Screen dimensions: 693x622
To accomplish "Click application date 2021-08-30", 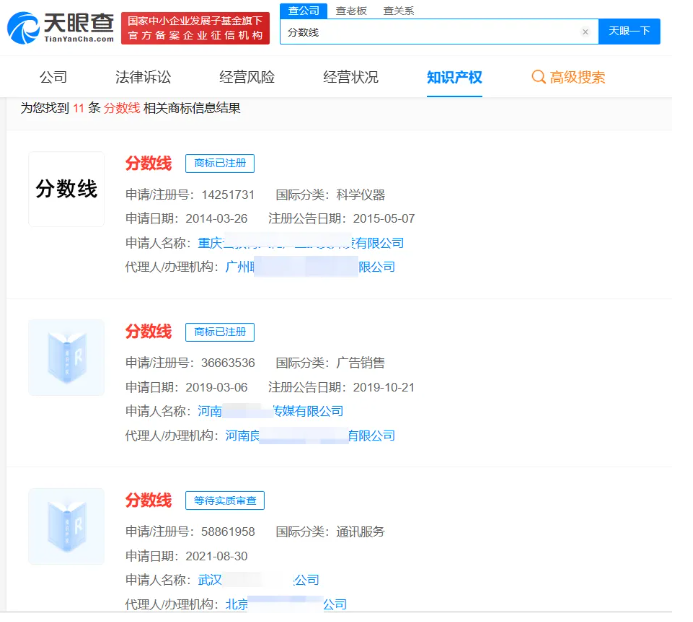I will click(x=217, y=556).
